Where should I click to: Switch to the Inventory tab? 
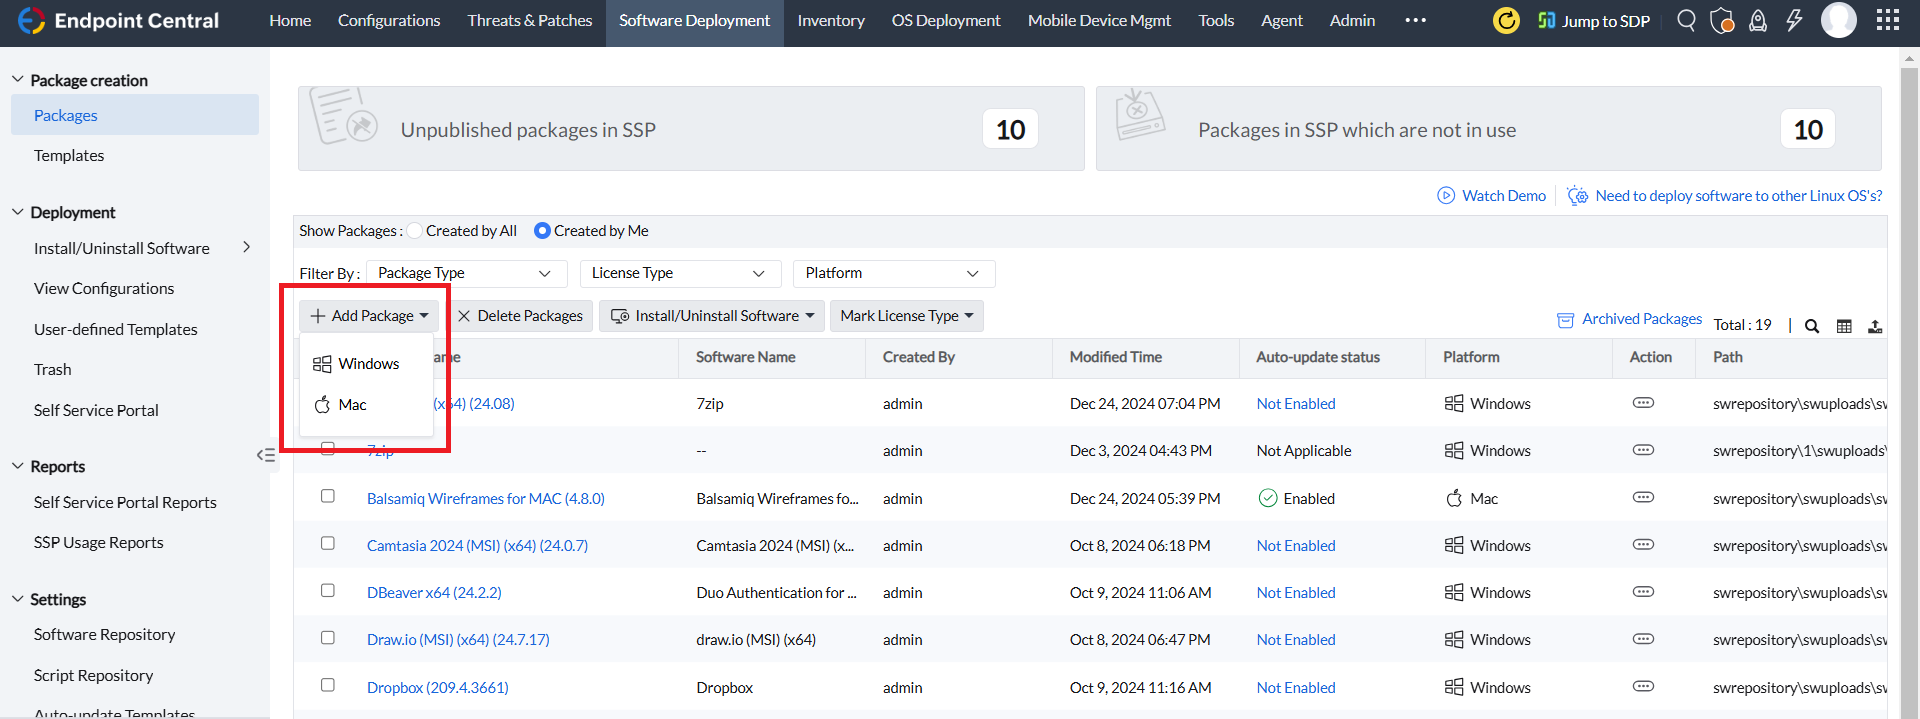tap(830, 21)
